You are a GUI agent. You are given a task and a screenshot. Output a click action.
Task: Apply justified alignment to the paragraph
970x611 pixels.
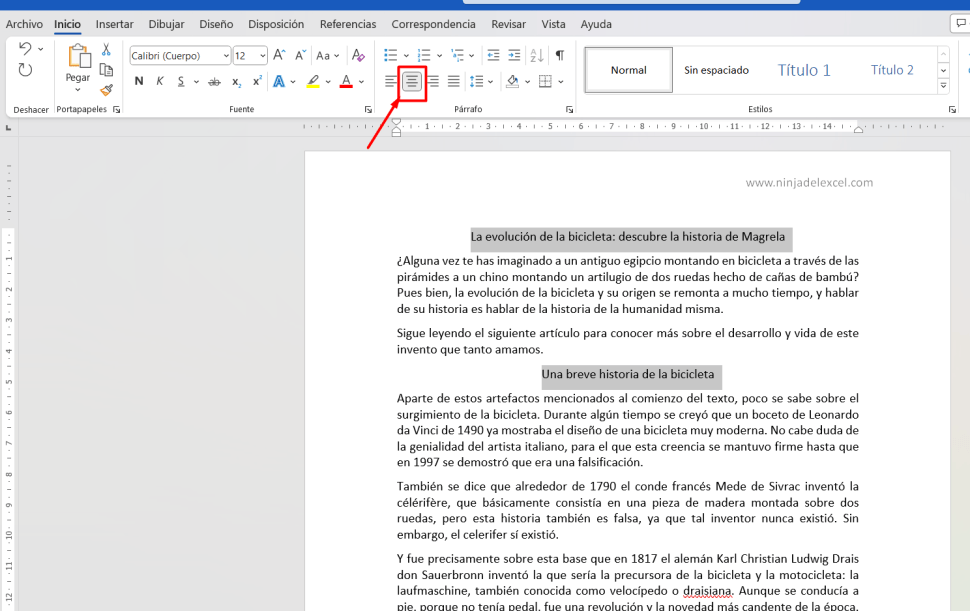453,82
